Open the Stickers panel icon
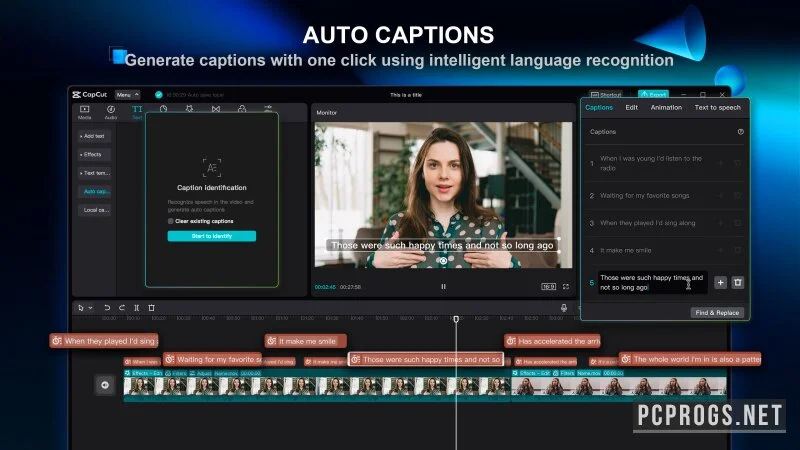 (x=163, y=109)
